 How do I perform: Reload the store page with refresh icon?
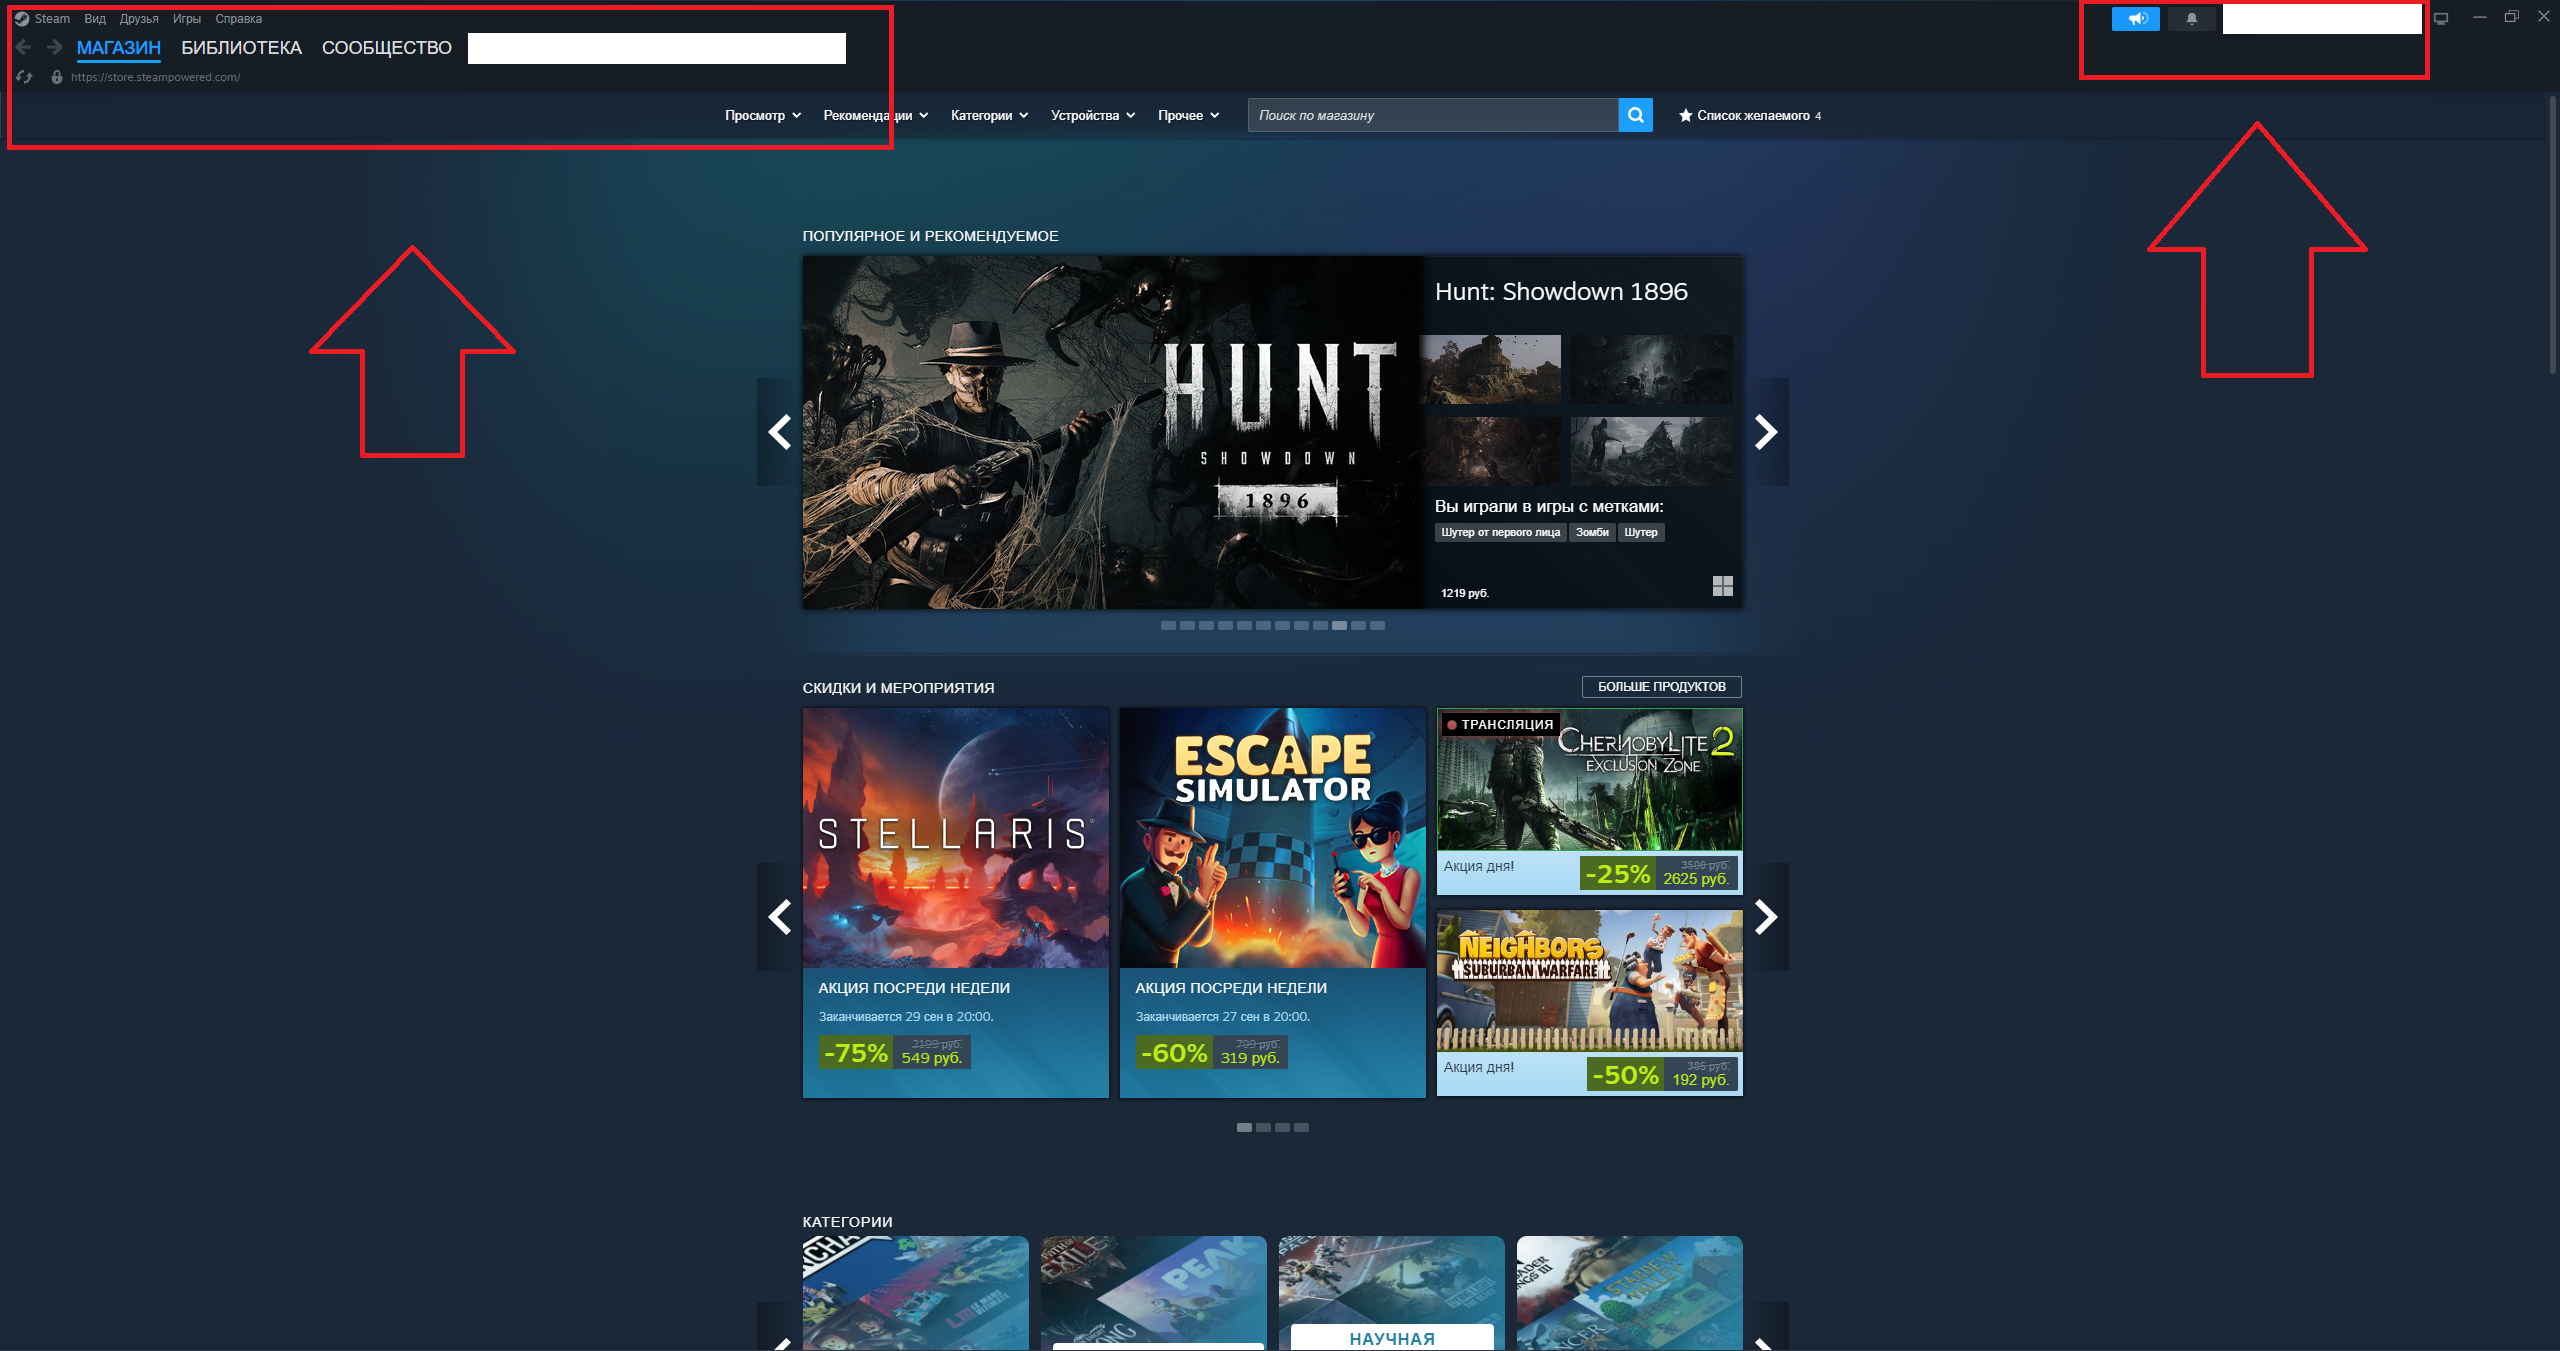pyautogui.click(x=25, y=77)
